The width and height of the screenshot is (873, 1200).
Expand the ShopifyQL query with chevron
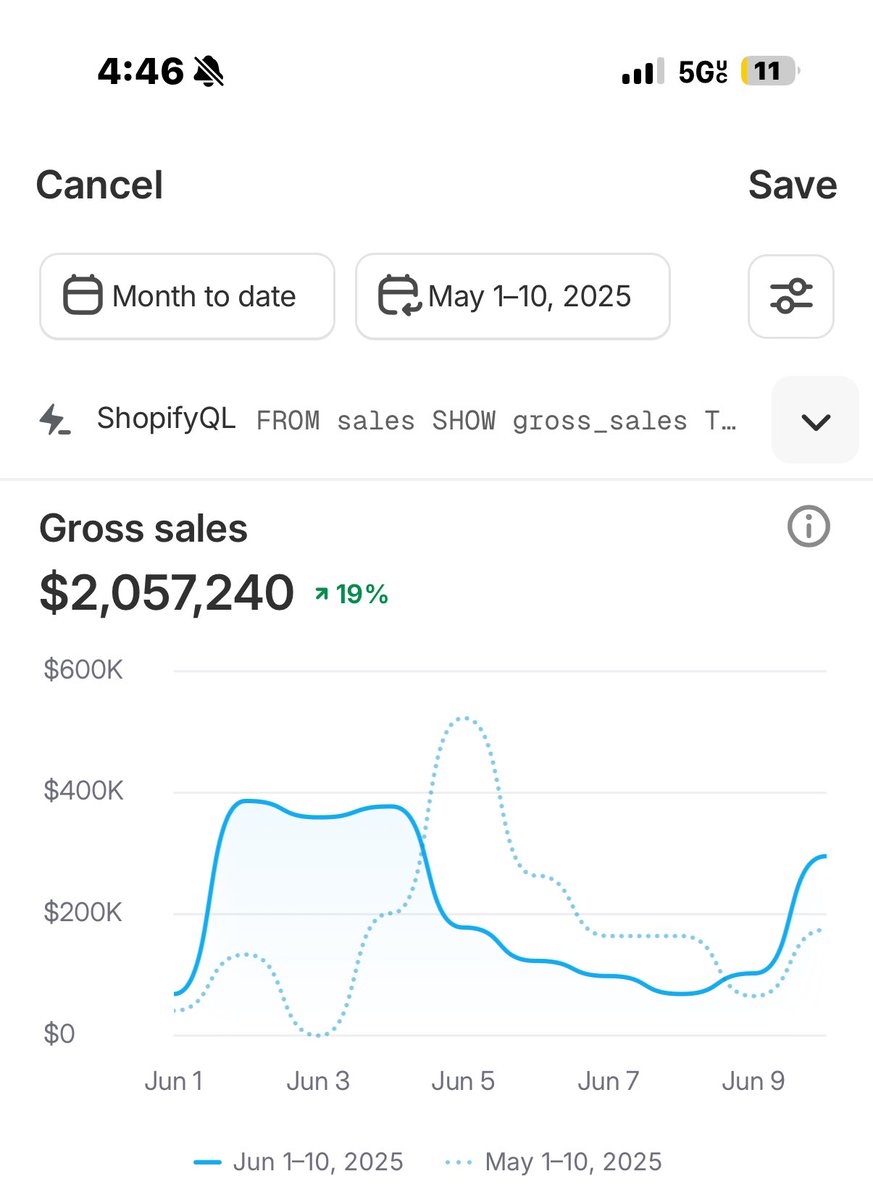coord(815,421)
